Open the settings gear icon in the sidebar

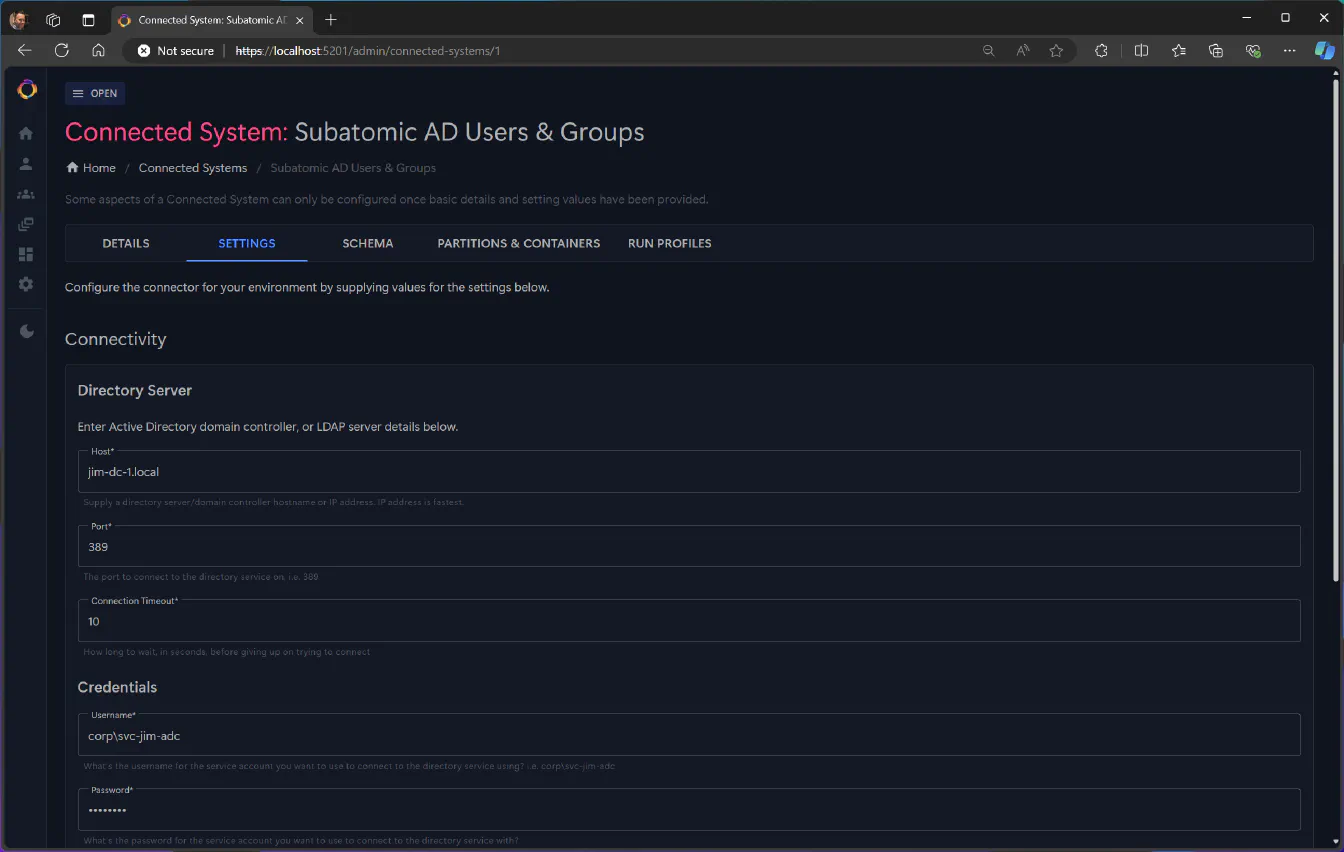pos(26,284)
